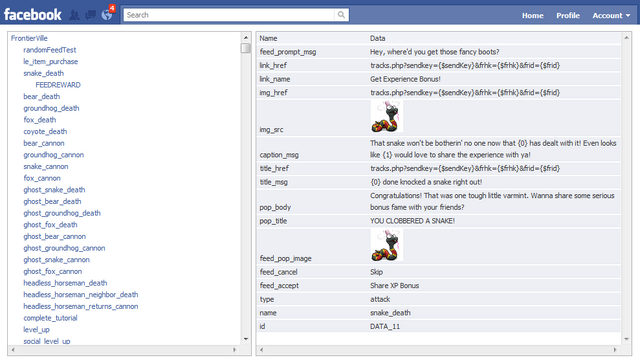Select headless_horseman_returns_cannon in the tree

point(80,307)
